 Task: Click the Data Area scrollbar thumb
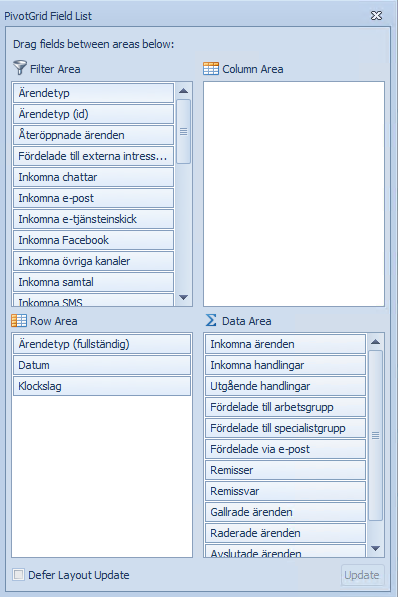click(376, 435)
